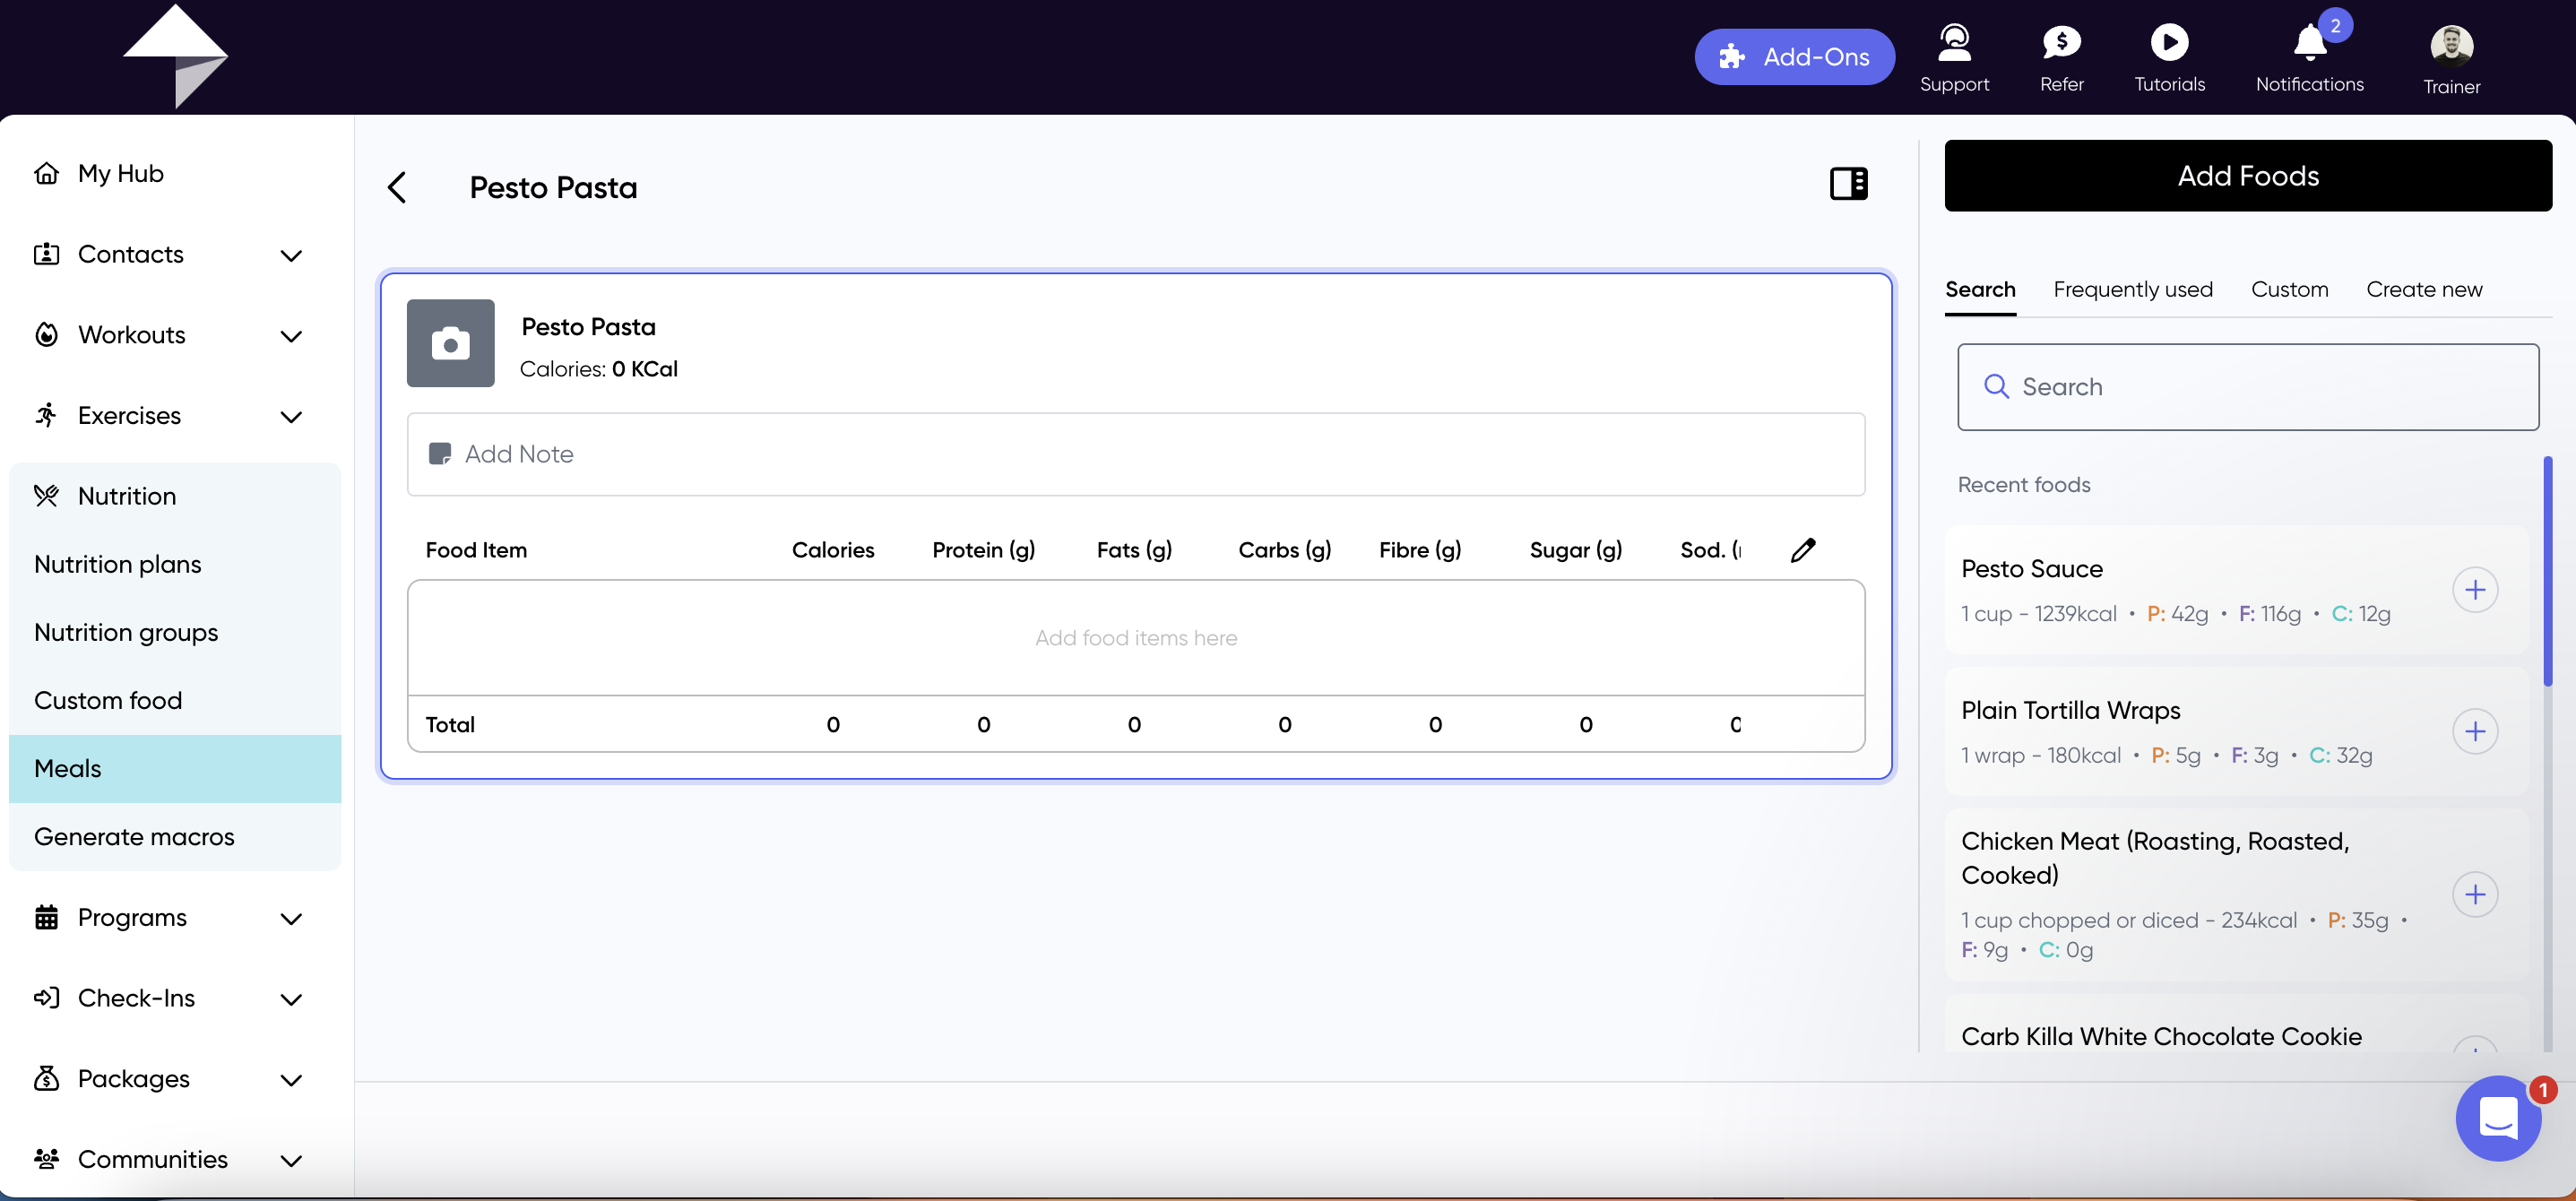Expand the Workouts chevron
The height and width of the screenshot is (1201, 2576).
coord(291,336)
